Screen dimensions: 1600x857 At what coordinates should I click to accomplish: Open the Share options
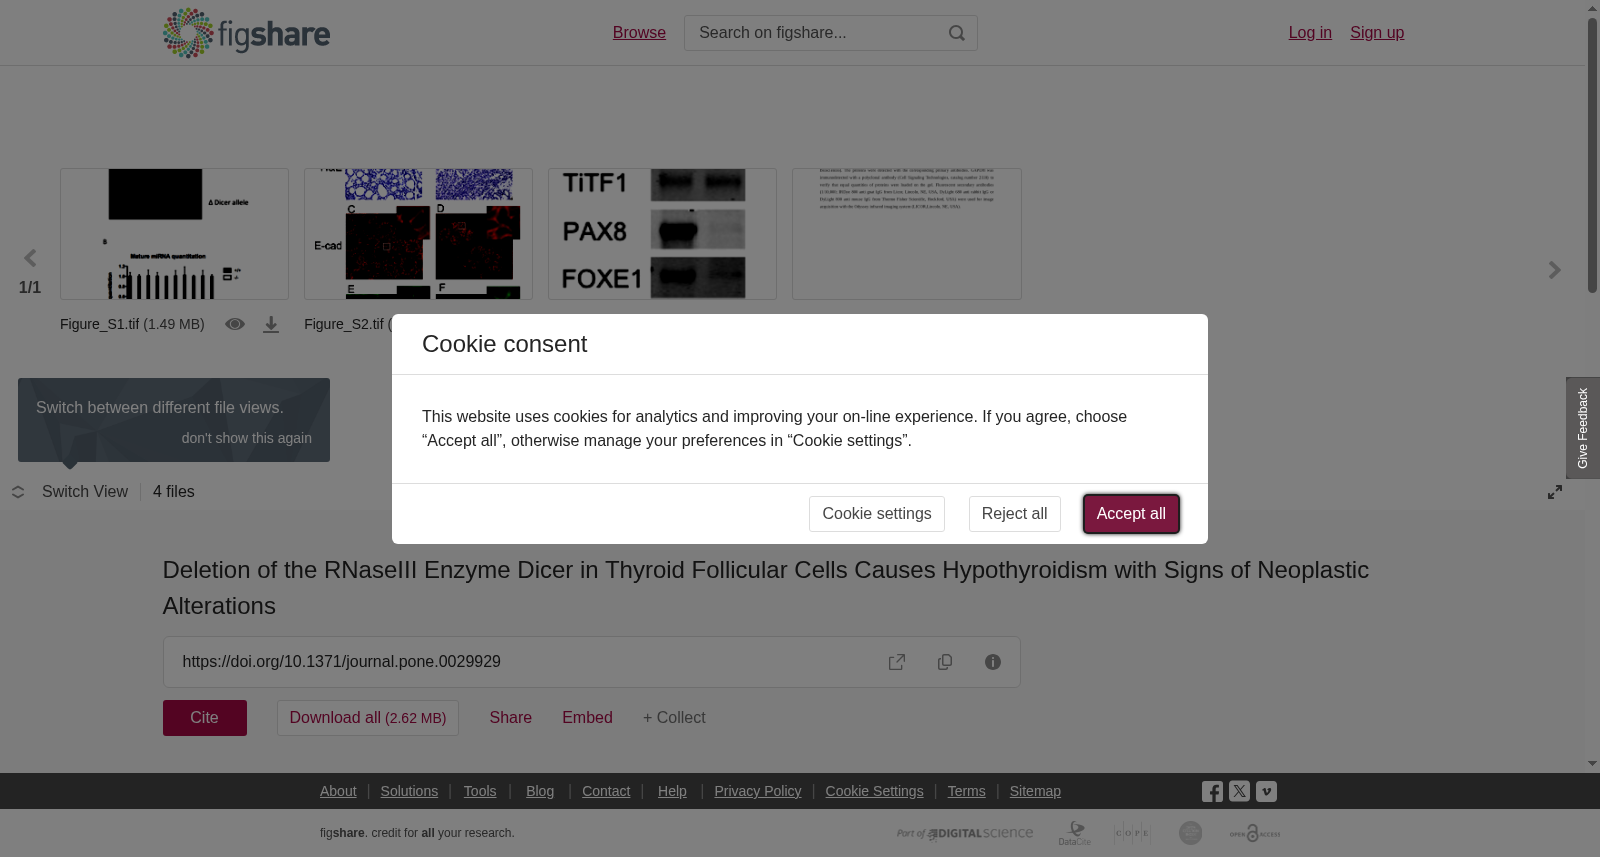click(511, 718)
